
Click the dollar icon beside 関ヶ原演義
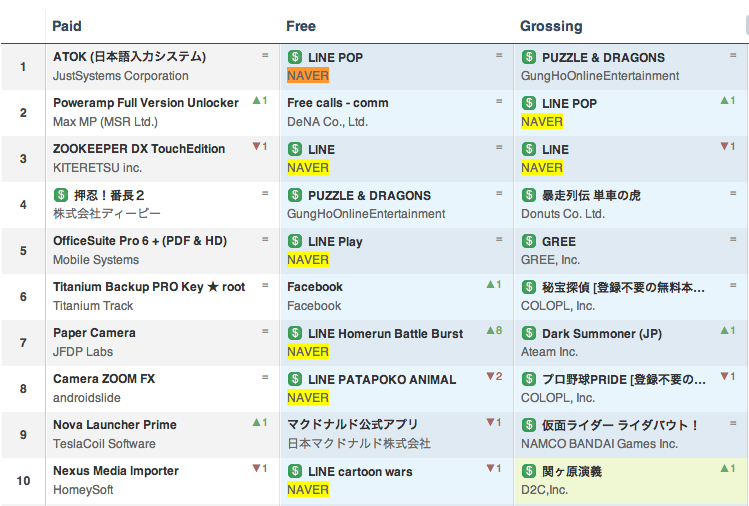pyautogui.click(x=529, y=471)
